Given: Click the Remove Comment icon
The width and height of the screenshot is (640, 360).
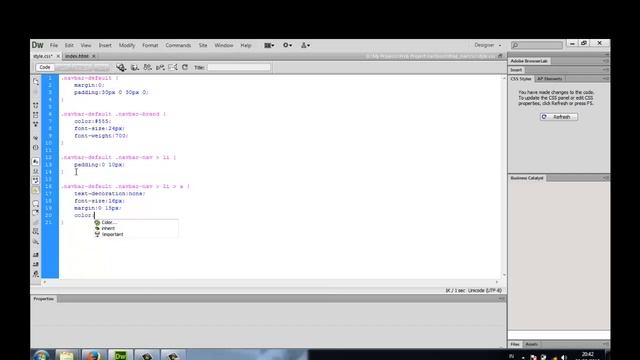Looking at the screenshot, I should [x=36, y=213].
